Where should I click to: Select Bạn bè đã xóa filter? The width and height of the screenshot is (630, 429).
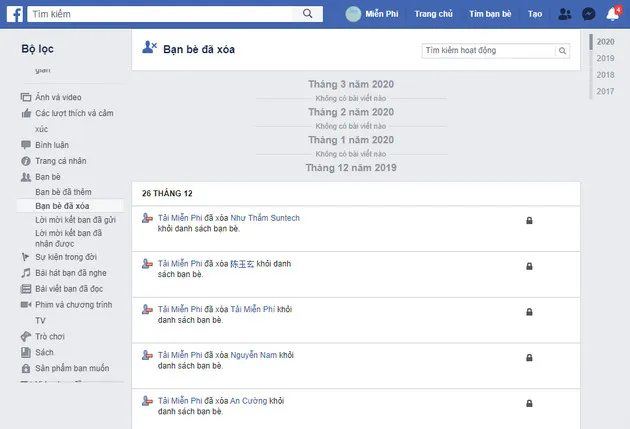[x=62, y=206]
